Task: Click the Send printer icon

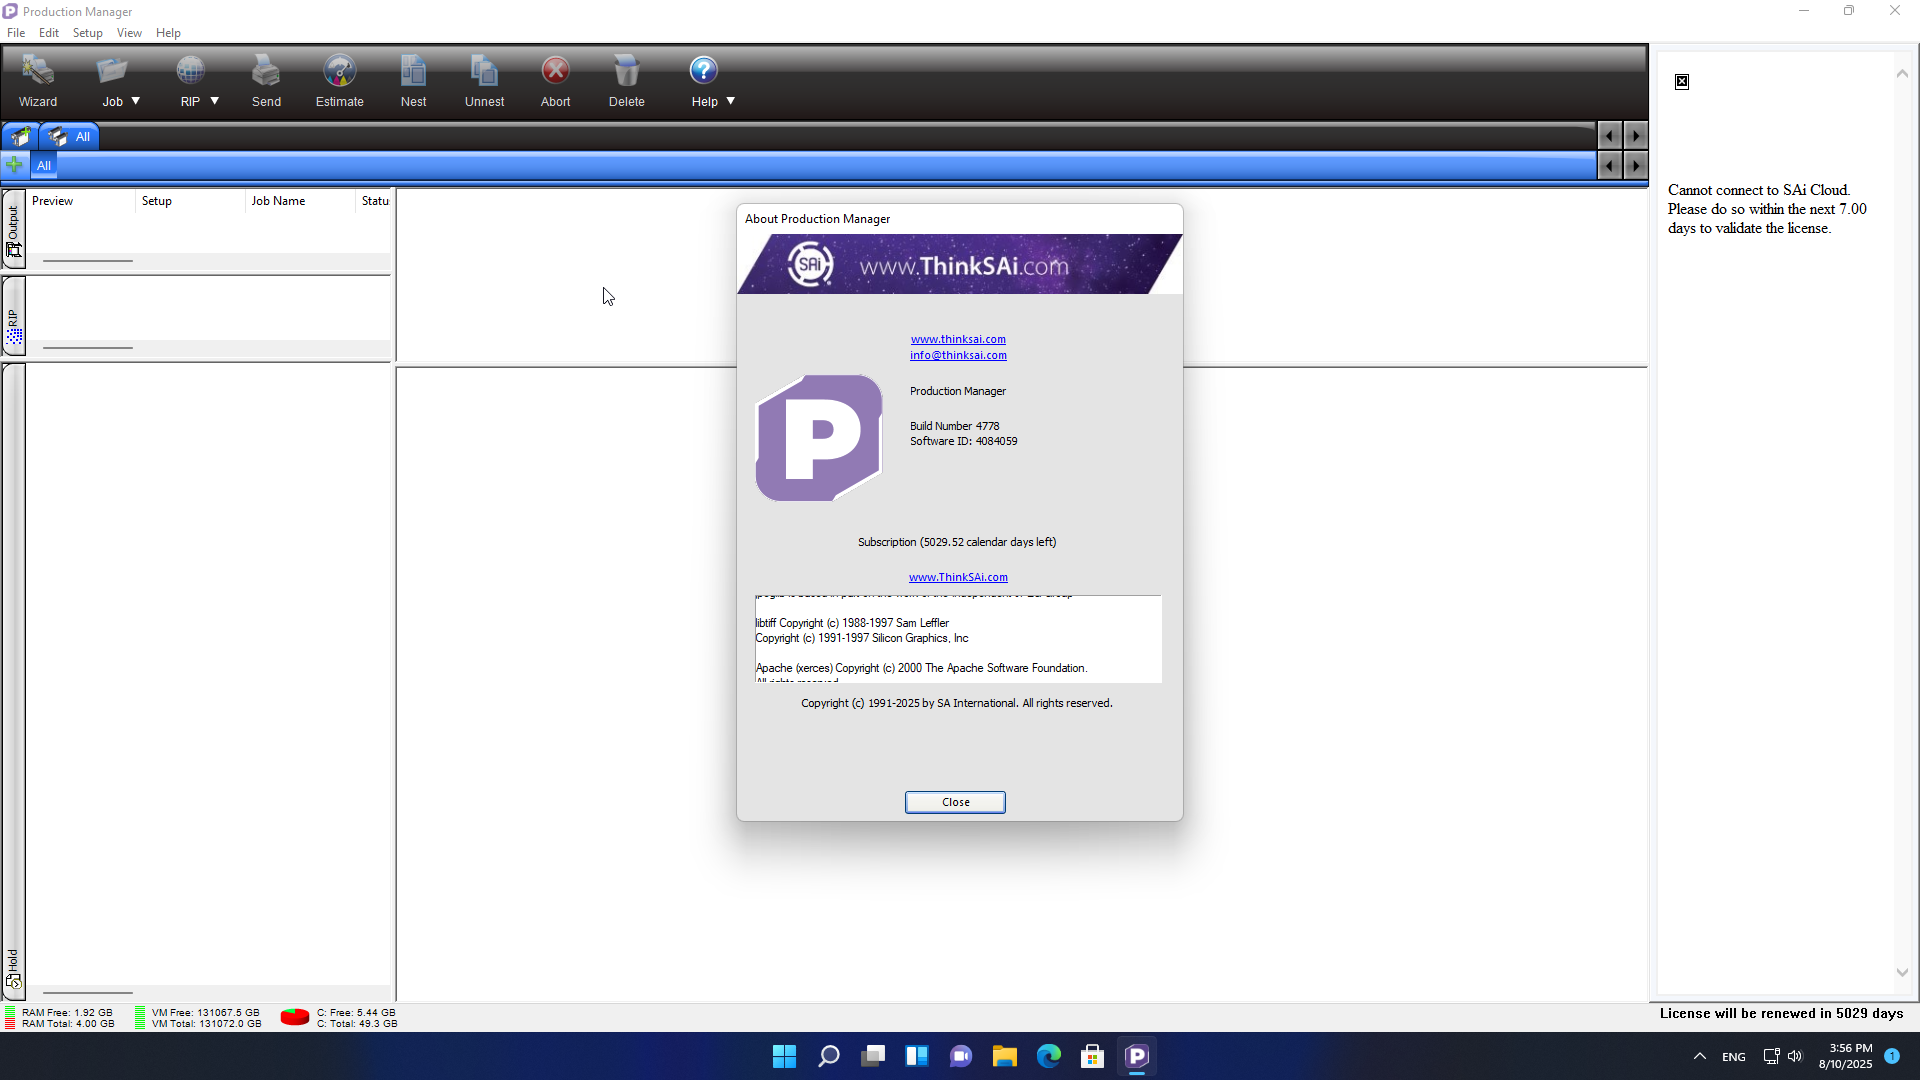Action: (266, 80)
